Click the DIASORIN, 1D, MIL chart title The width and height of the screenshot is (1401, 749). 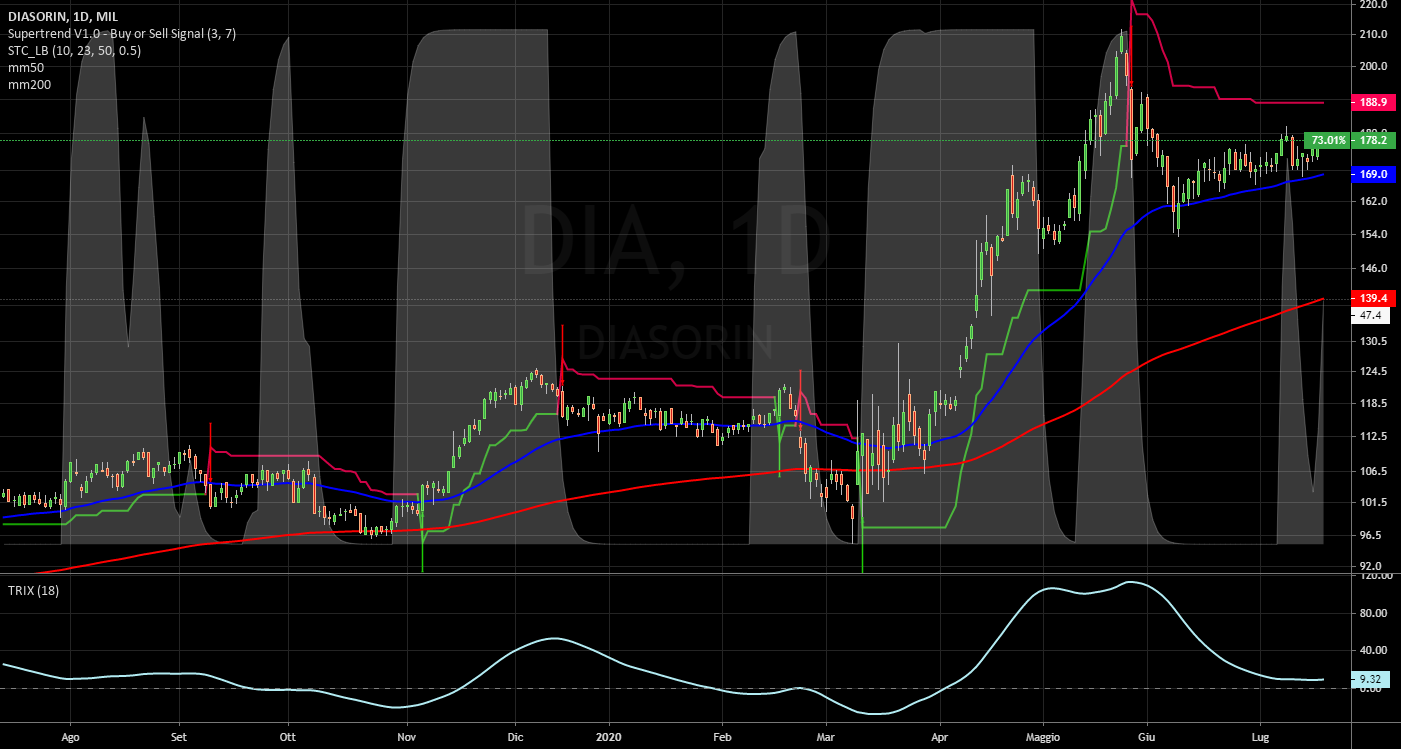(63, 16)
